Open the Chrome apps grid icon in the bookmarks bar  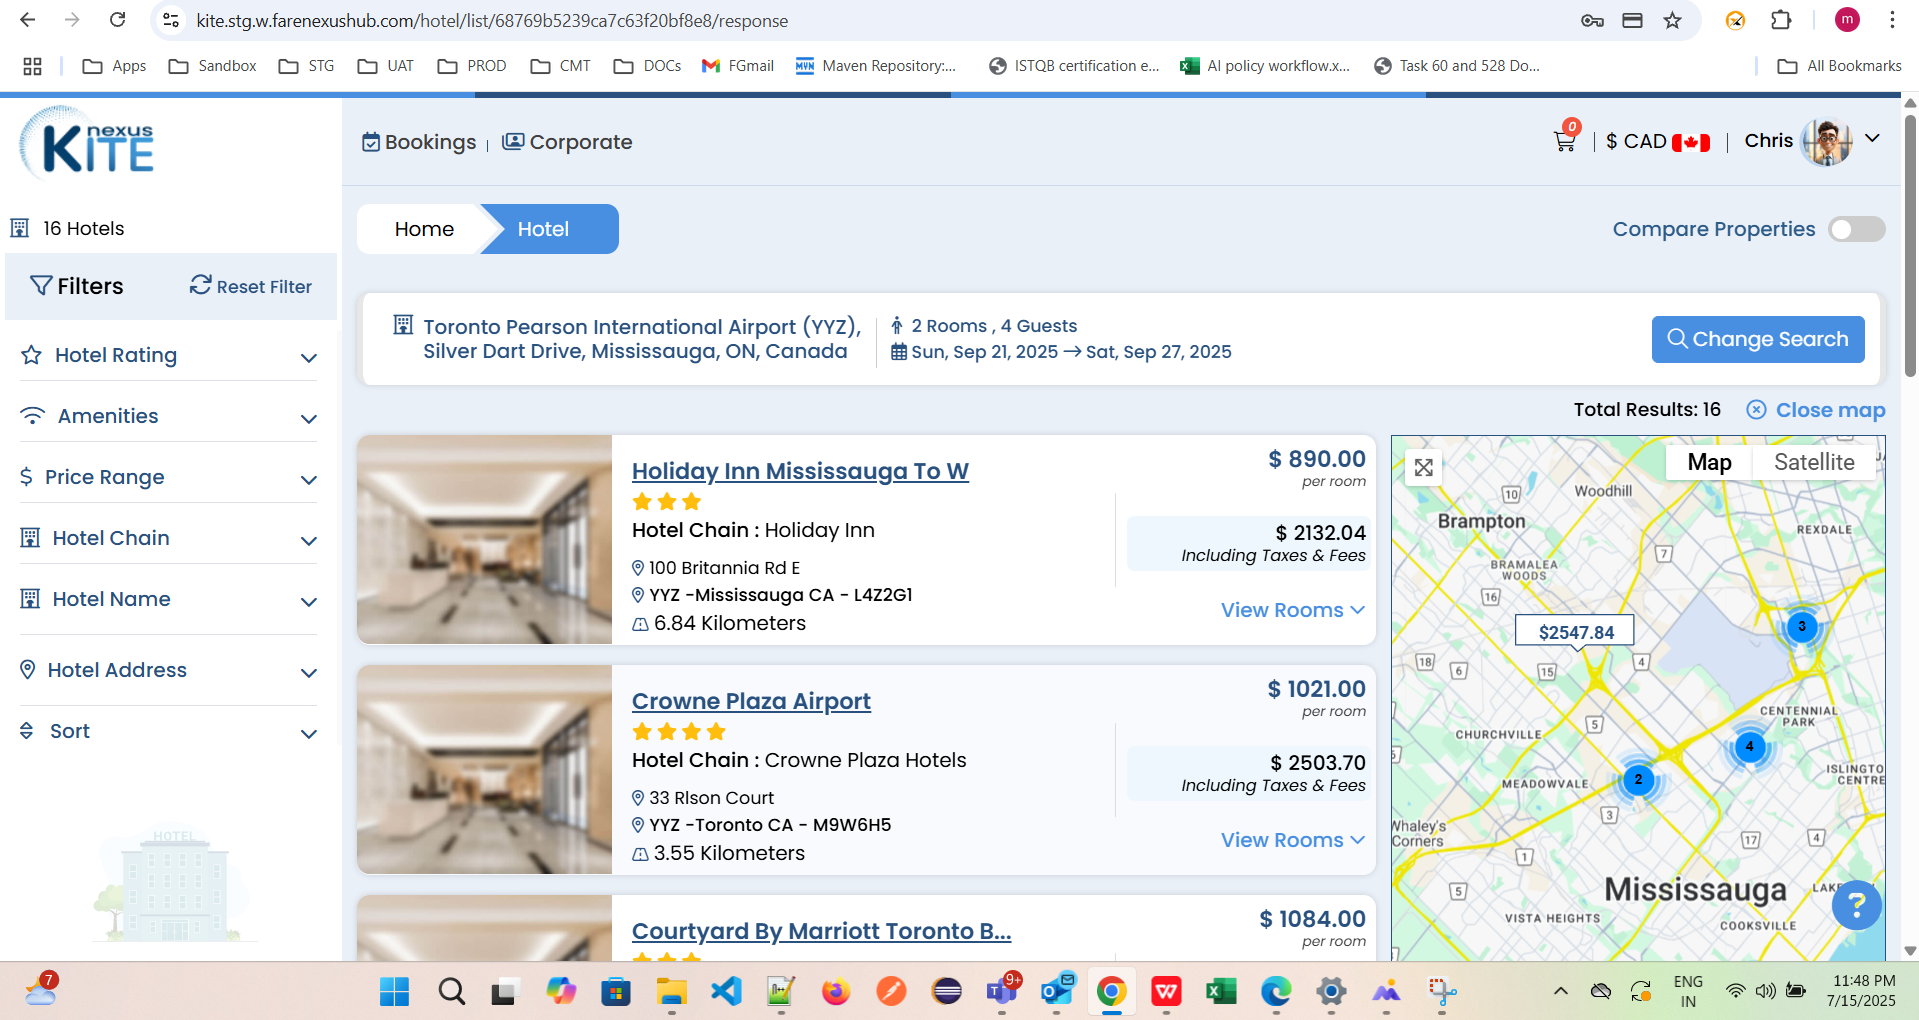pyautogui.click(x=32, y=66)
